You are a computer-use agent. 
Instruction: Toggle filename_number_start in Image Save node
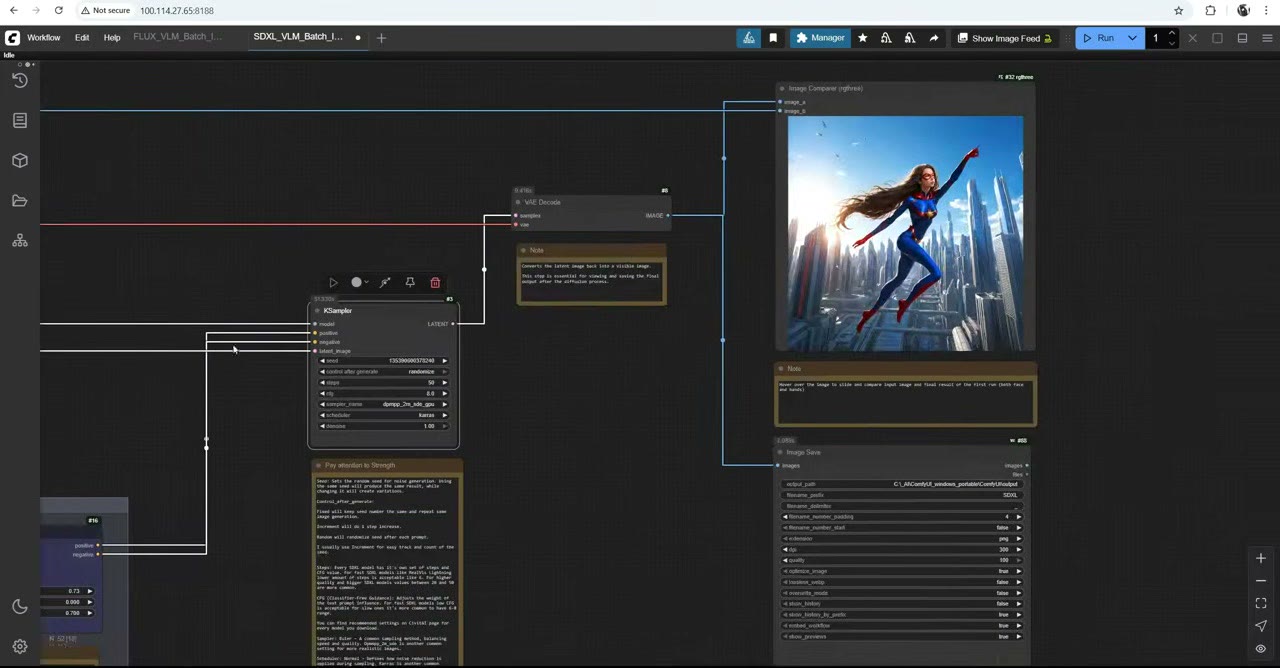tap(904, 528)
